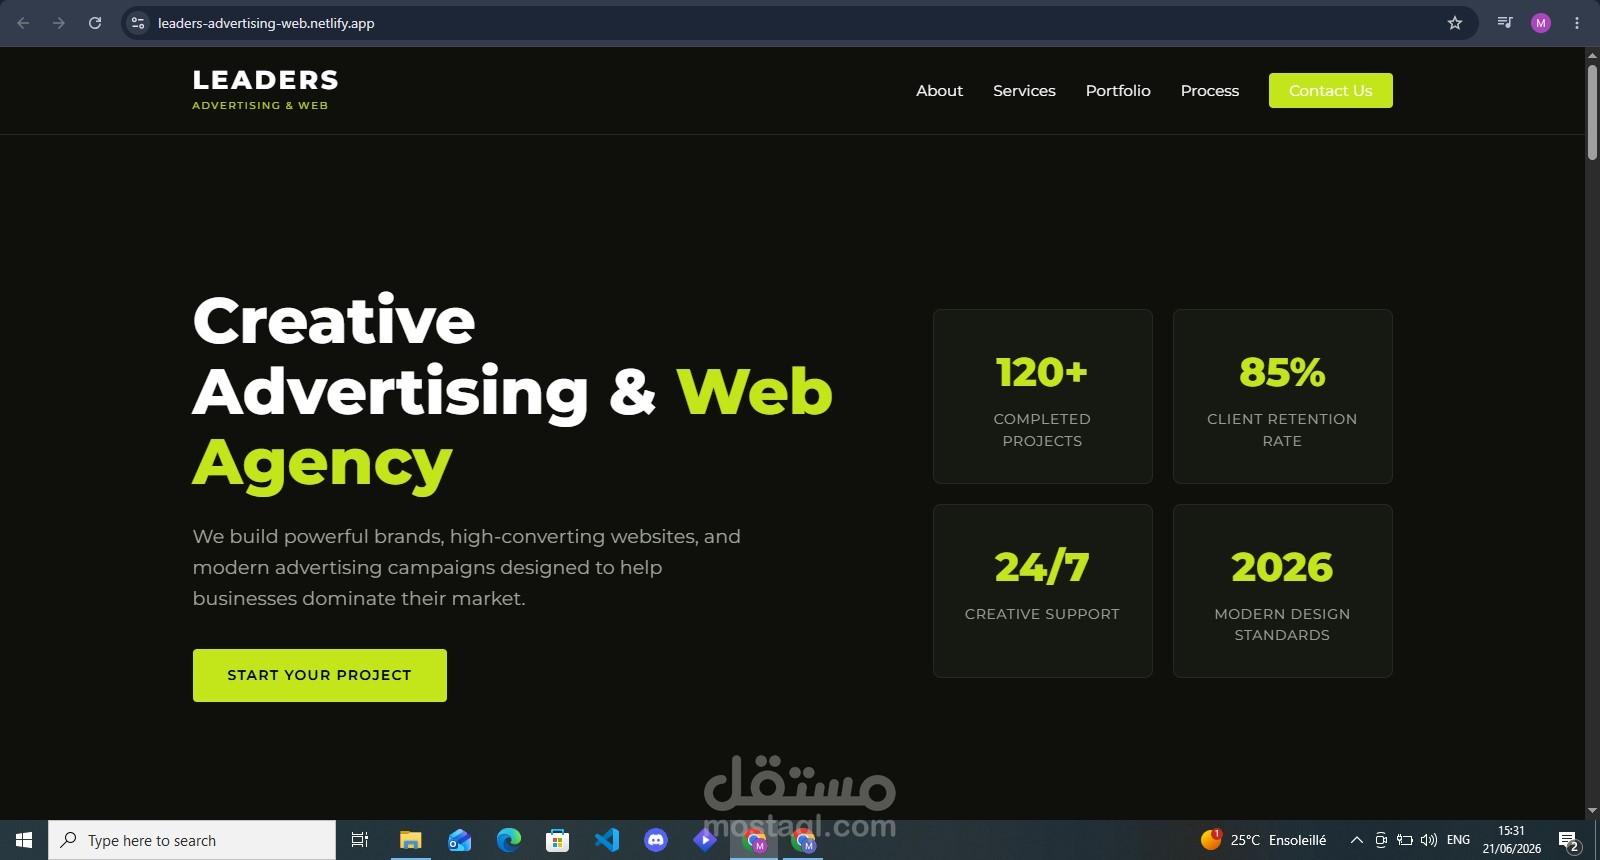The width and height of the screenshot is (1600, 860).
Task: Open site information icon in address bar
Action: point(138,23)
